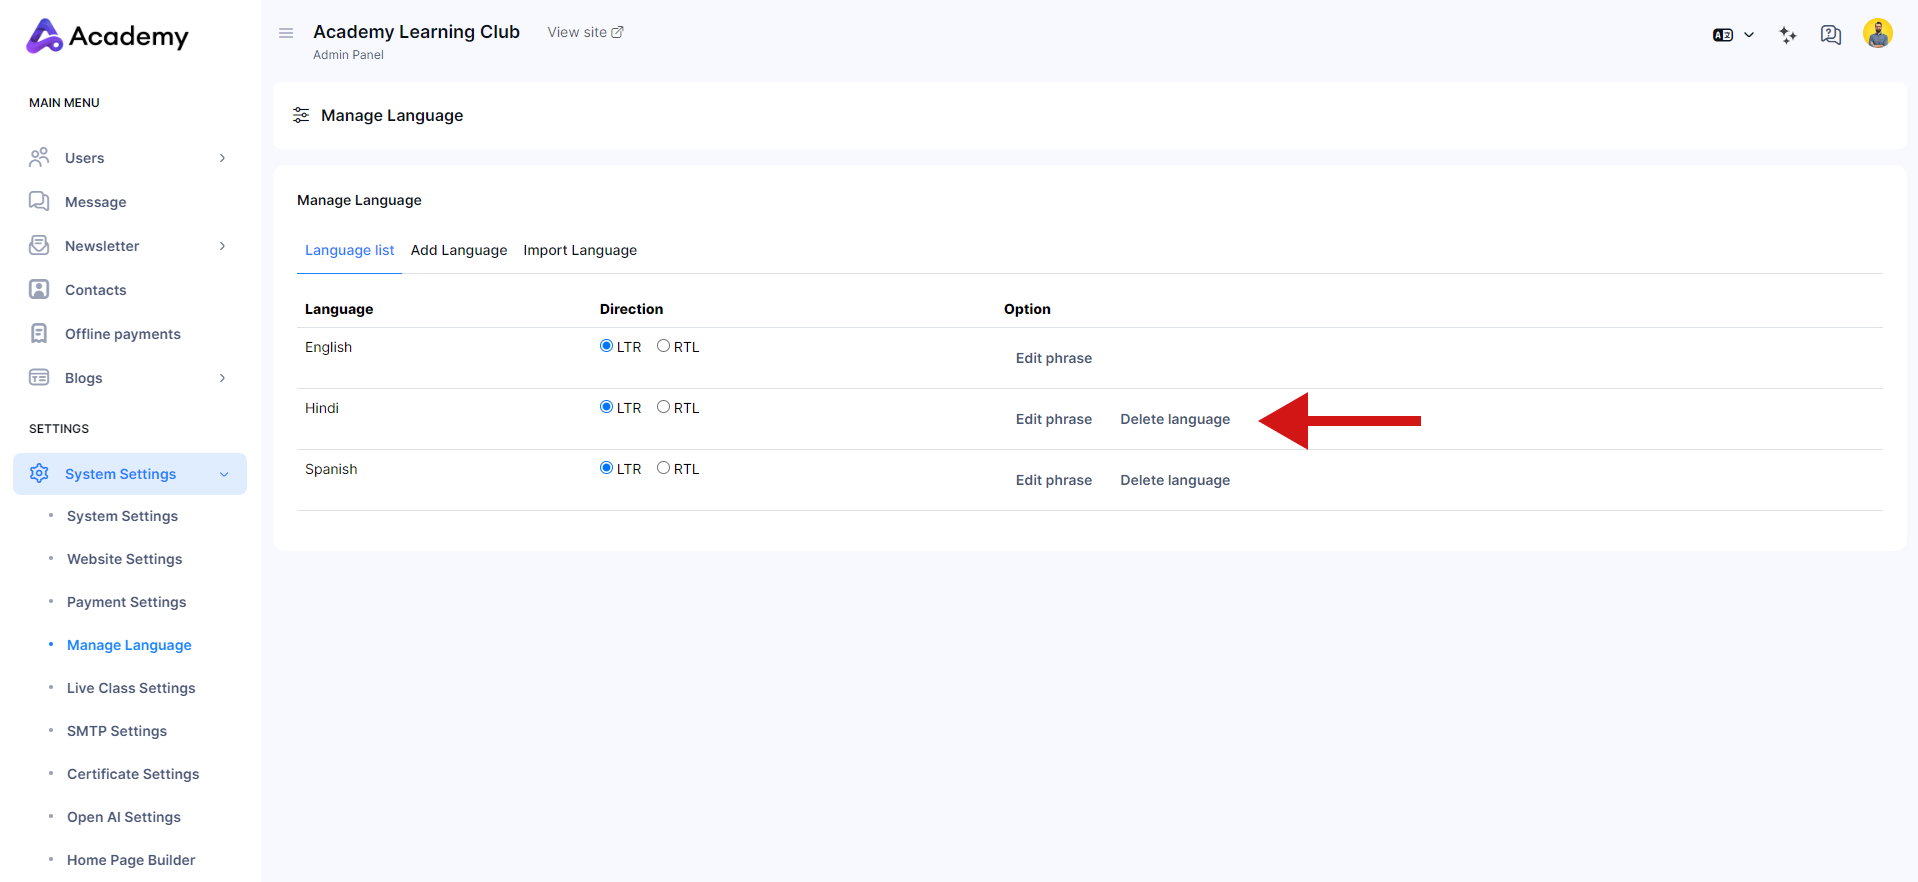Switch to the Import Language tab
This screenshot has width=1918, height=882.
tap(579, 250)
